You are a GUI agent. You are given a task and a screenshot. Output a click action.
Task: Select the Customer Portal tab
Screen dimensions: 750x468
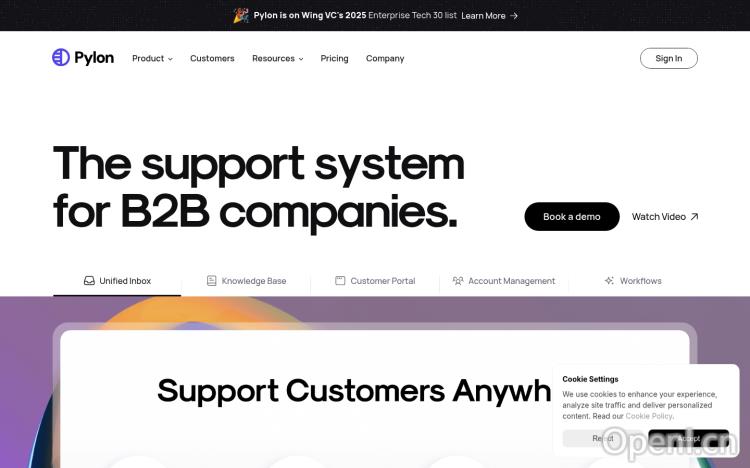coord(375,281)
